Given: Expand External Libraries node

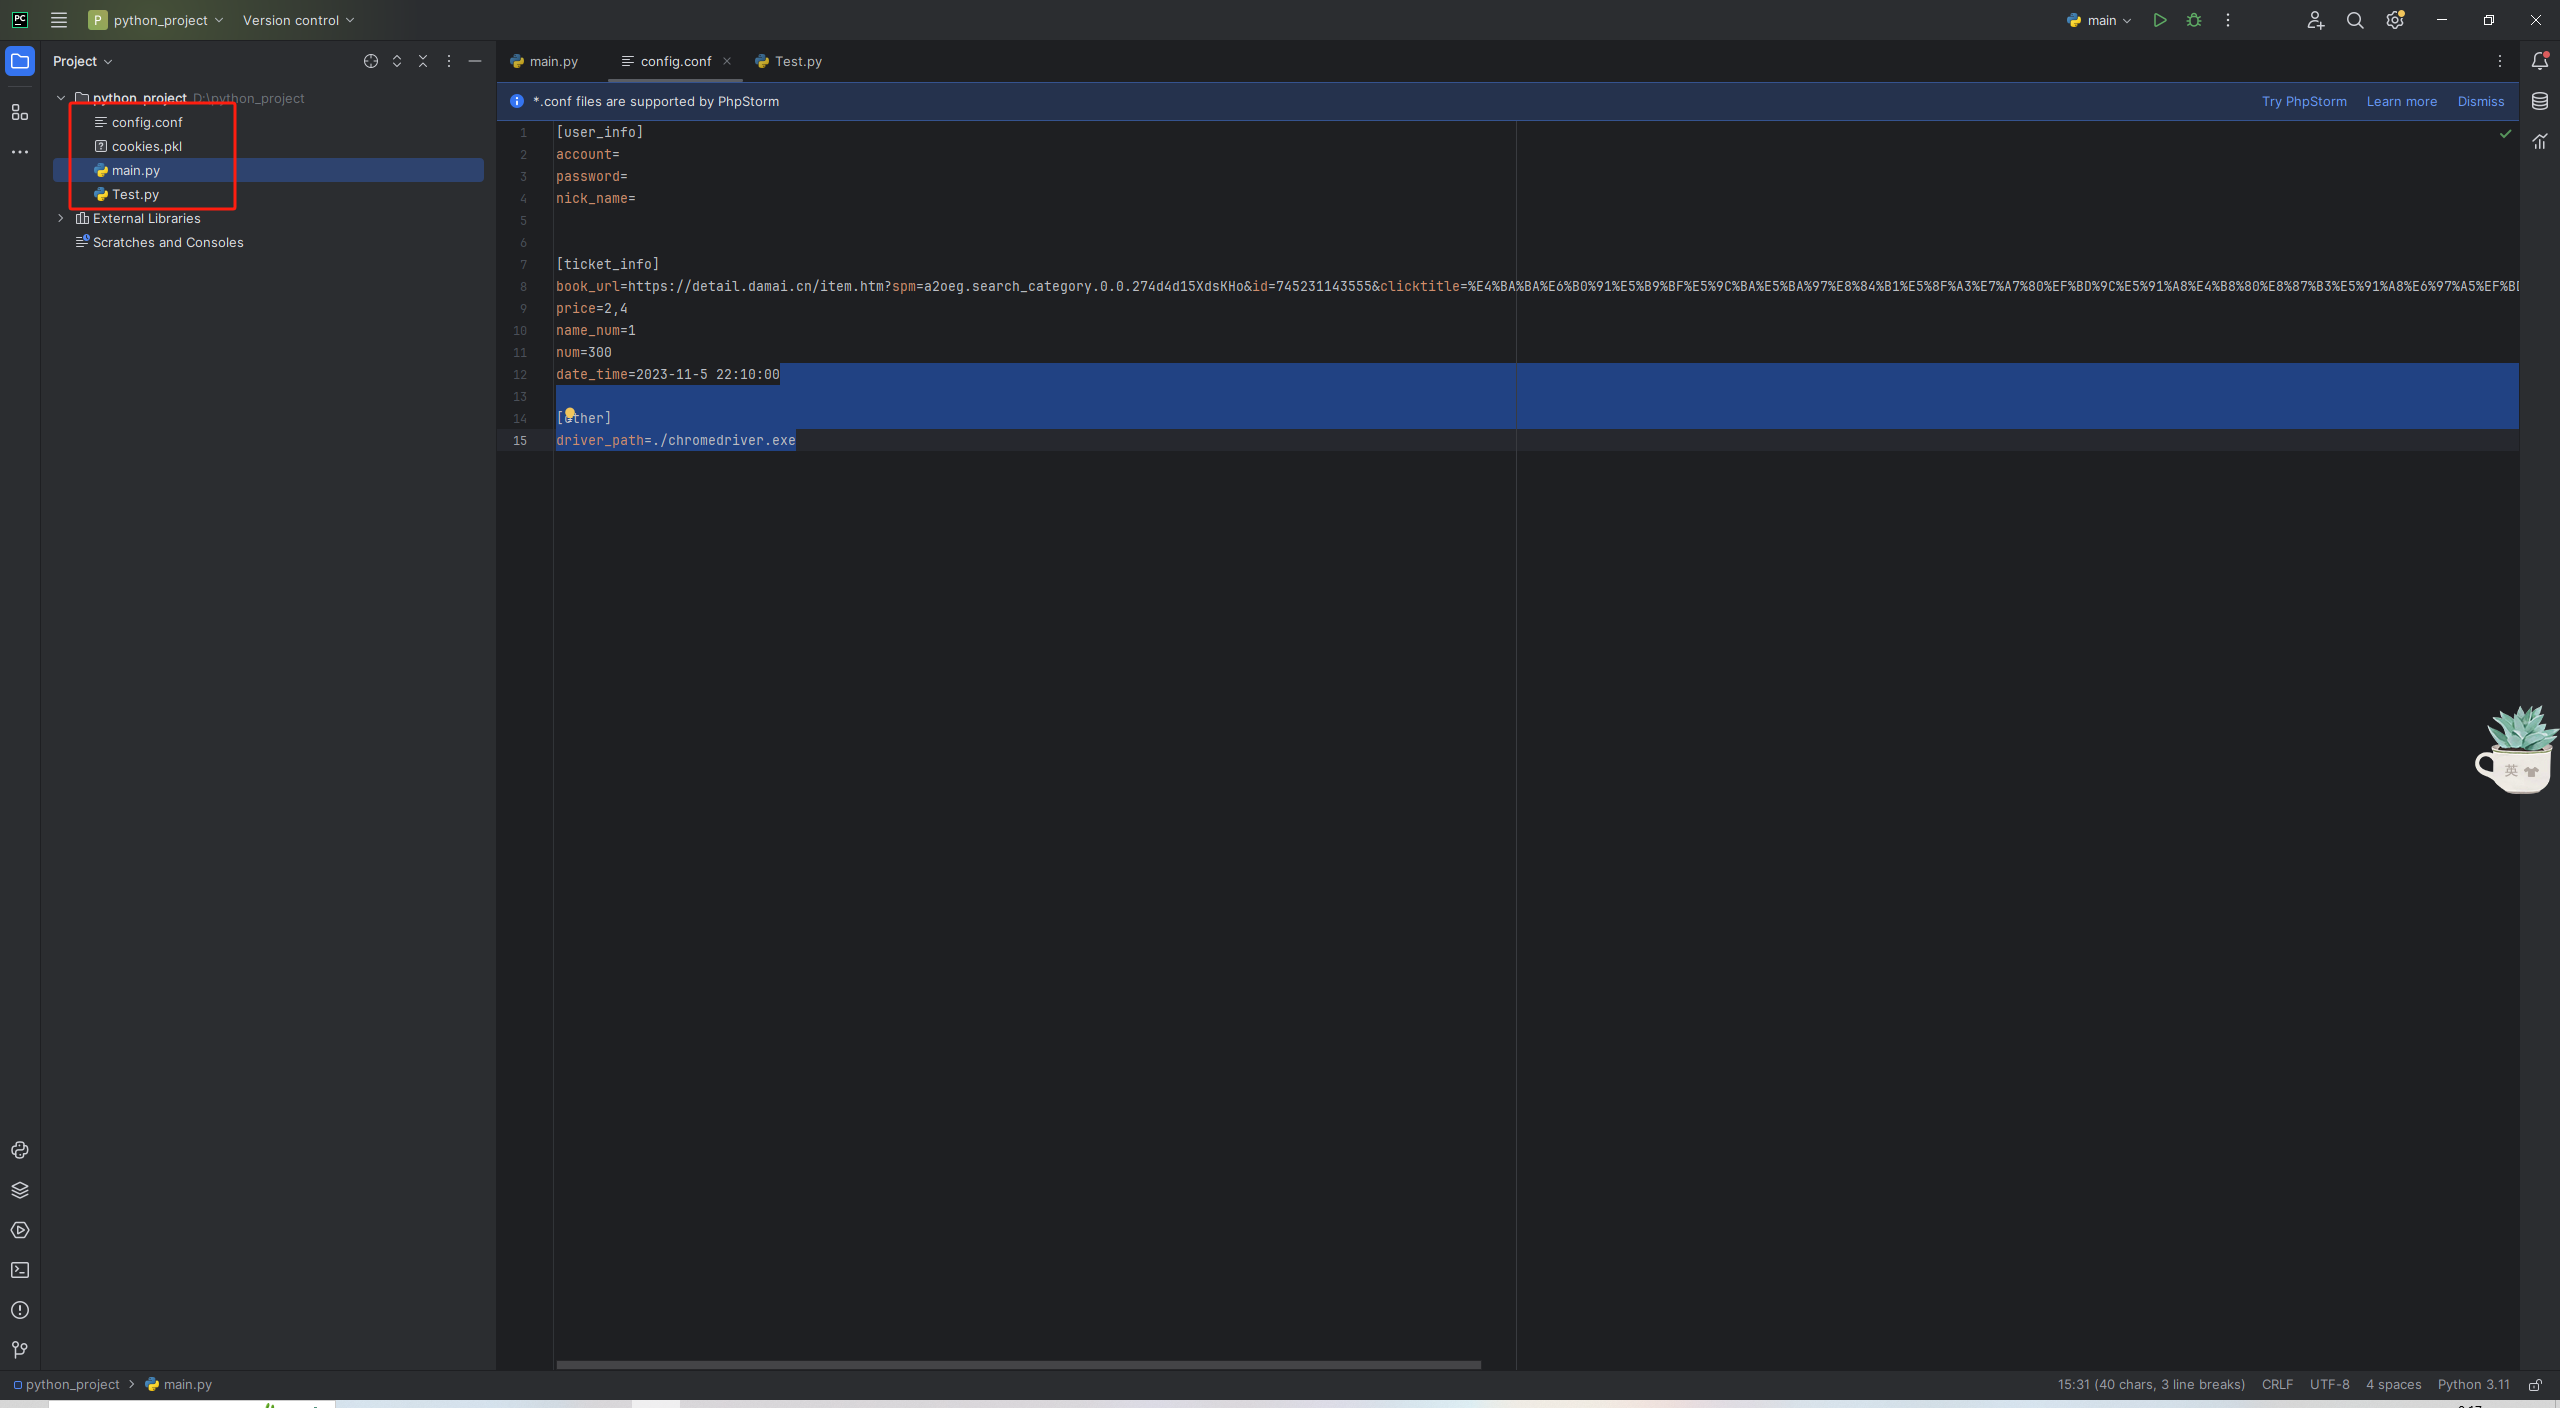Looking at the screenshot, I should click(61, 218).
